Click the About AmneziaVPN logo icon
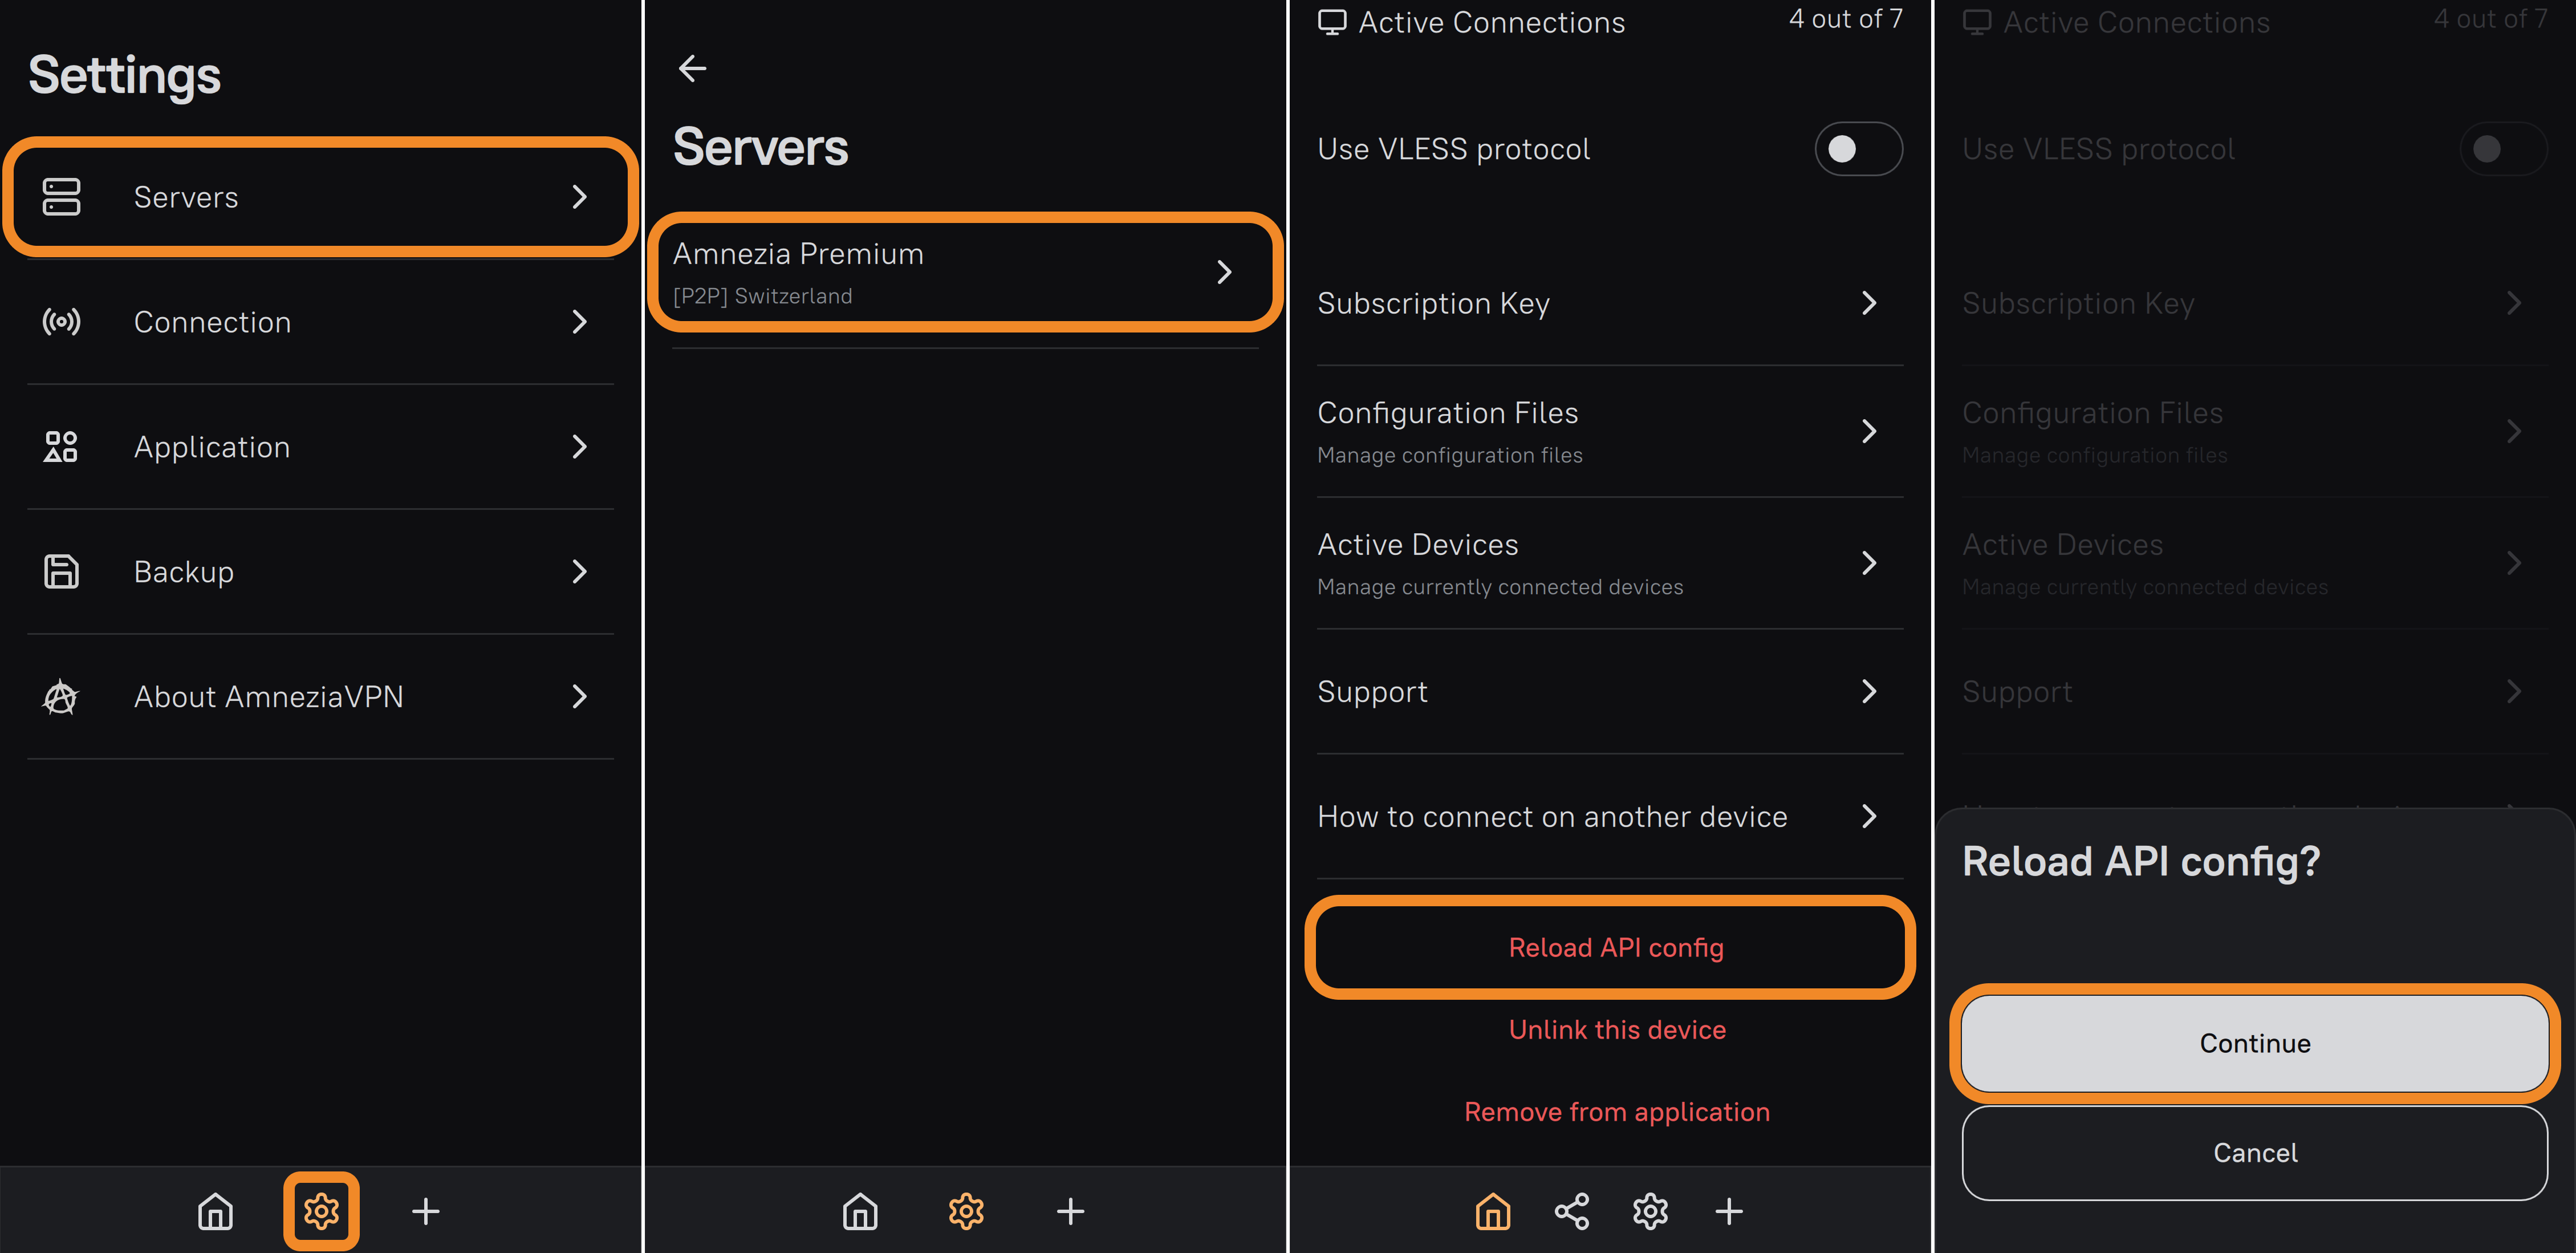This screenshot has width=2576, height=1253. coord(61,697)
